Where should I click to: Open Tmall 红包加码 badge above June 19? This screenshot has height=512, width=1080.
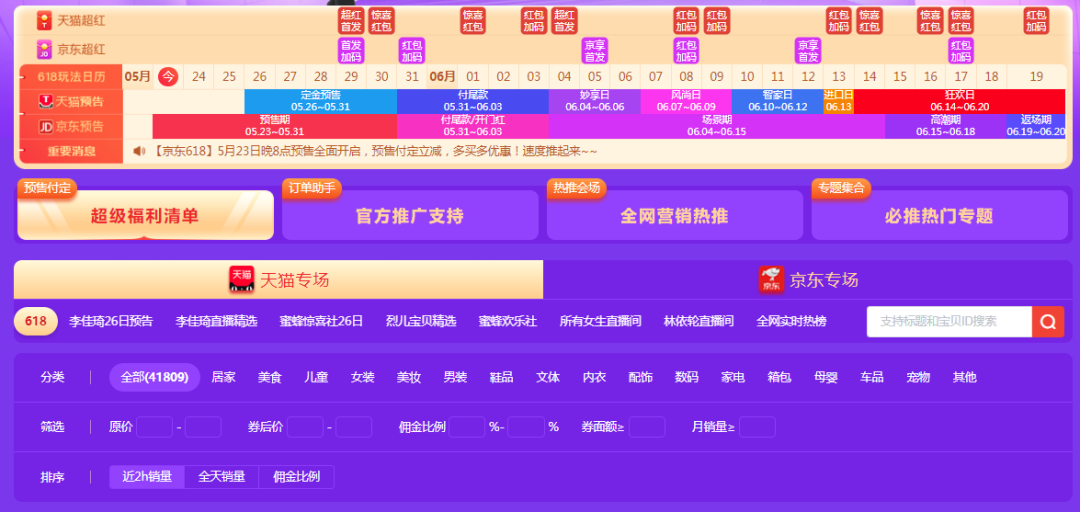[1036, 21]
